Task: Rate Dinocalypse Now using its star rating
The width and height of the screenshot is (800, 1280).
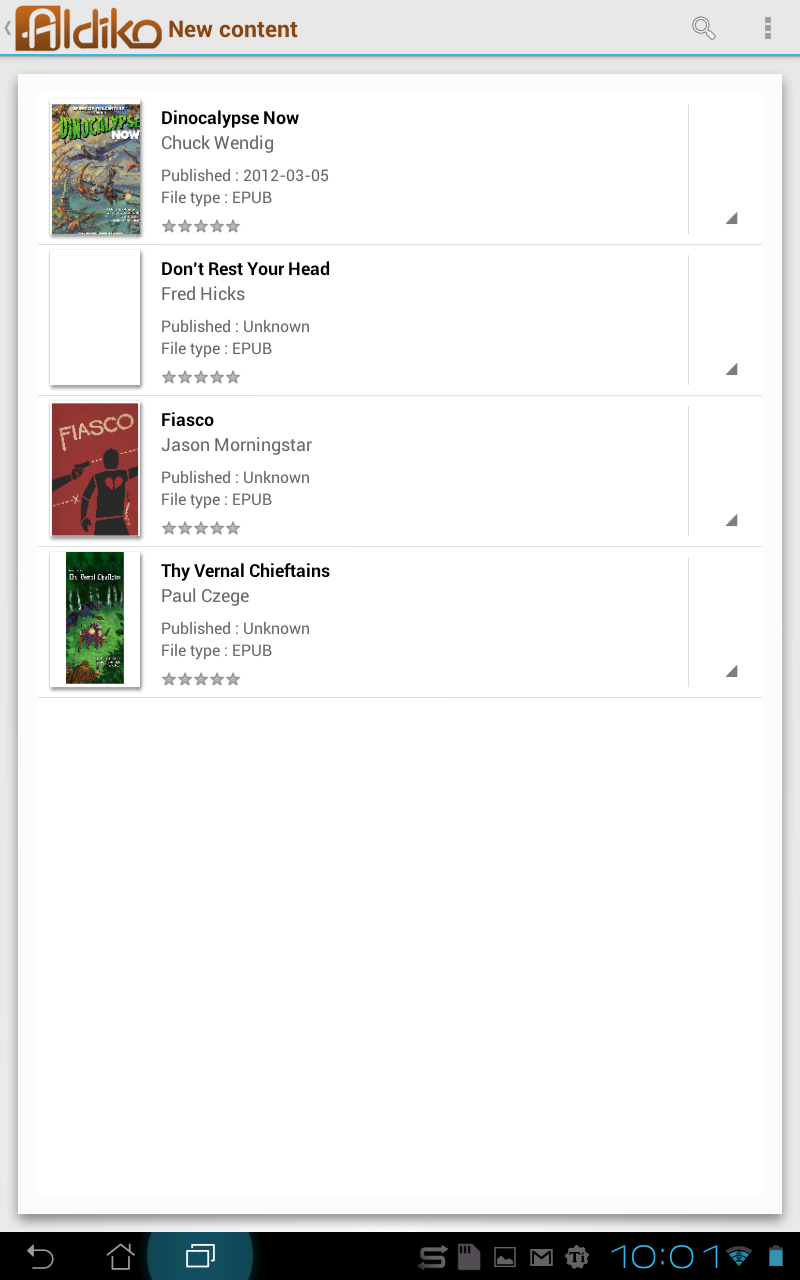Action: 201,226
